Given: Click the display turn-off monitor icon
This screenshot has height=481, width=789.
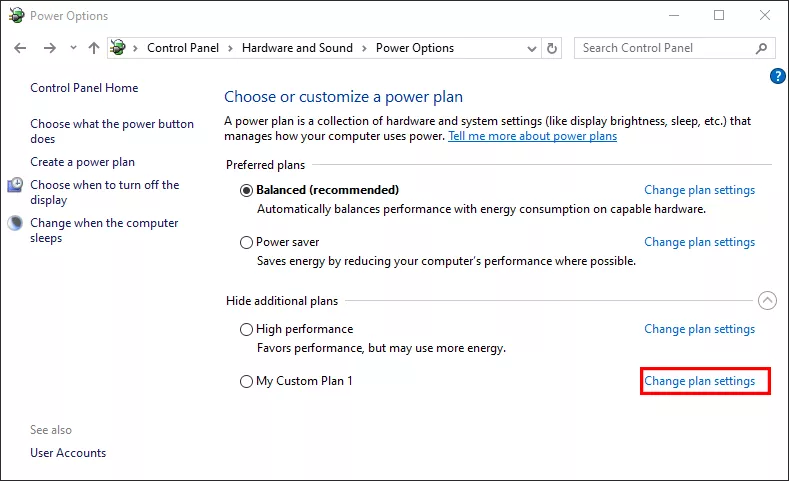Looking at the screenshot, I should coord(15,185).
